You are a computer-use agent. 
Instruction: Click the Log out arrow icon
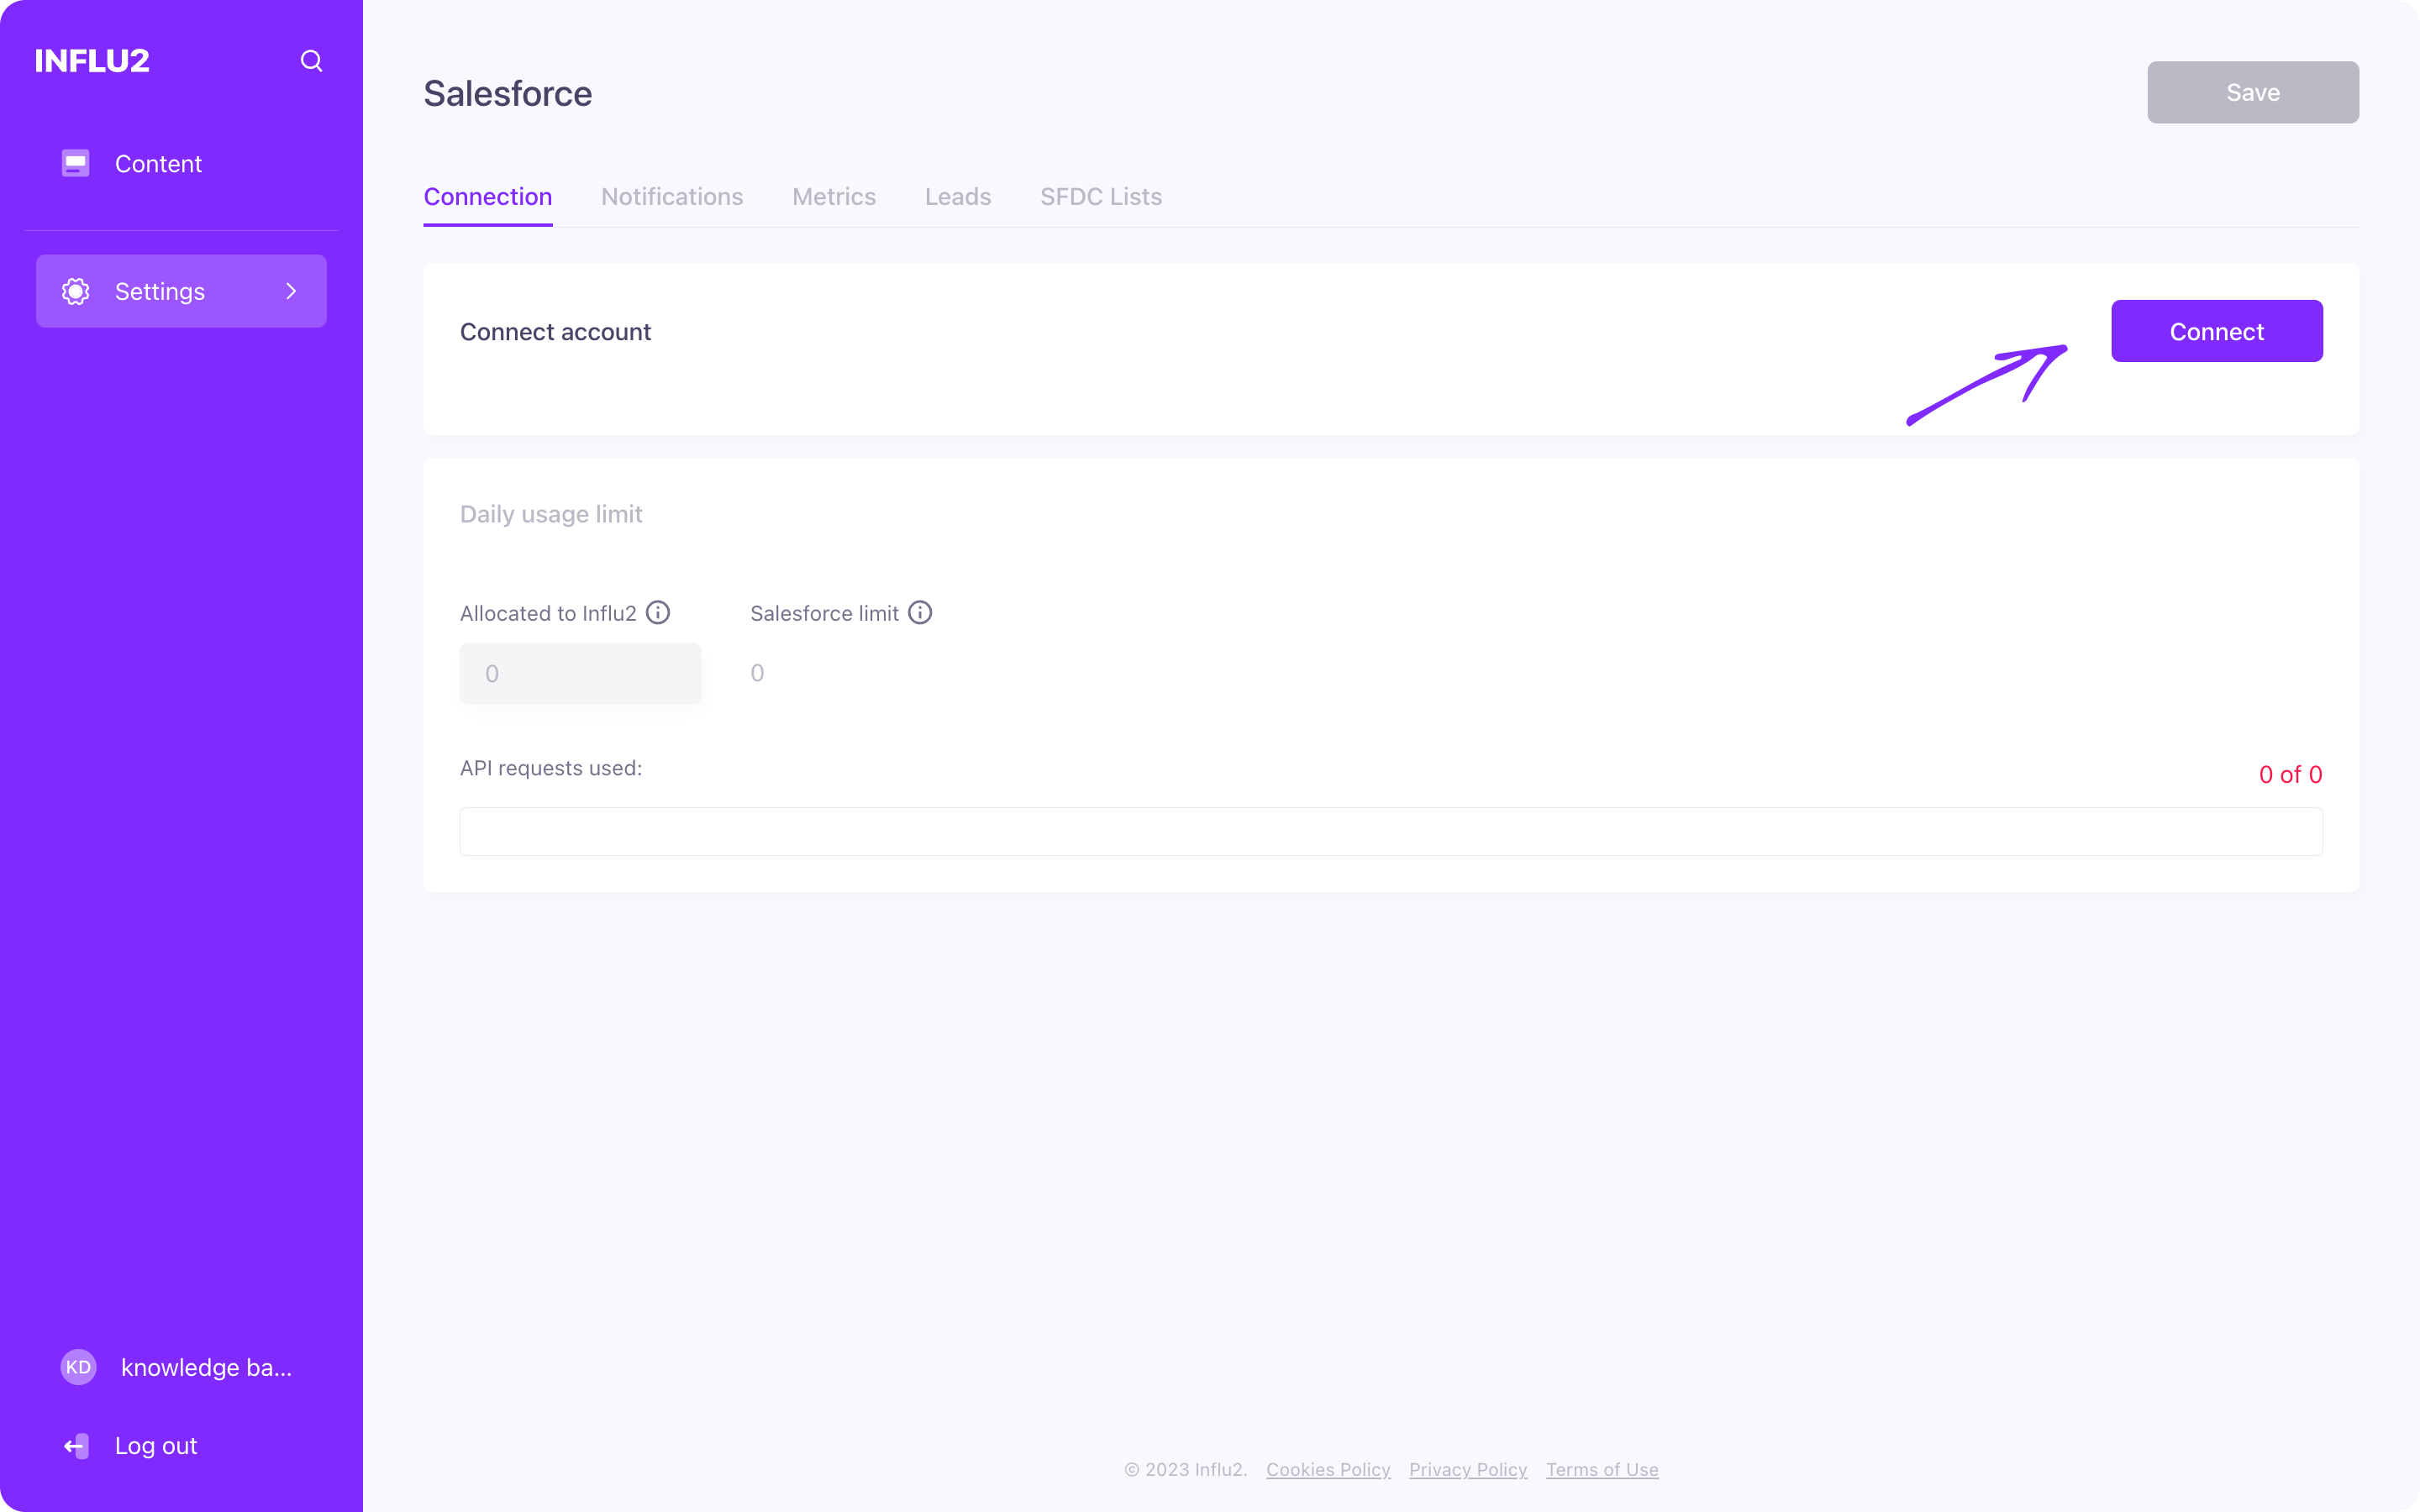[x=76, y=1446]
